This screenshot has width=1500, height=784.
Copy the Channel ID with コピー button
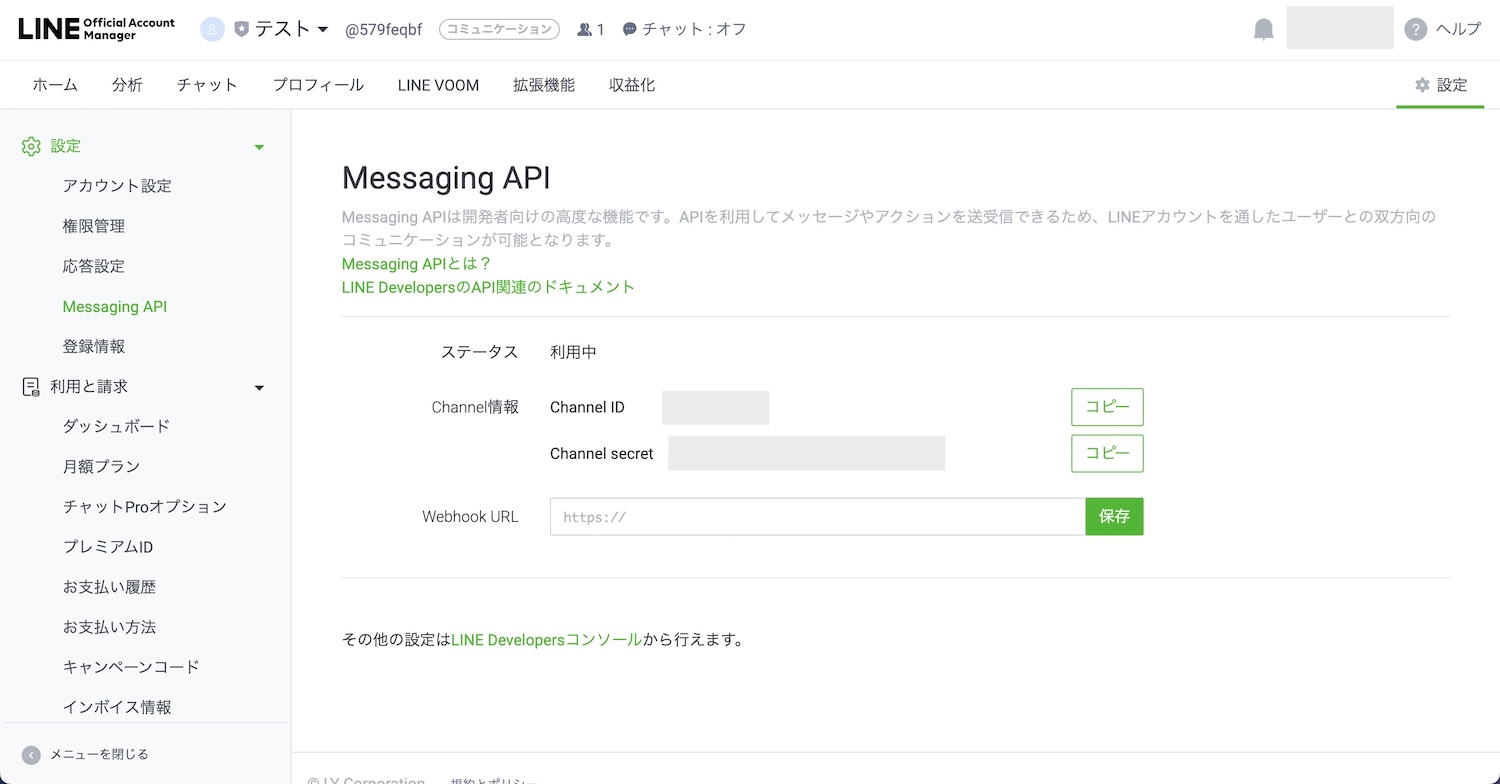click(1107, 407)
